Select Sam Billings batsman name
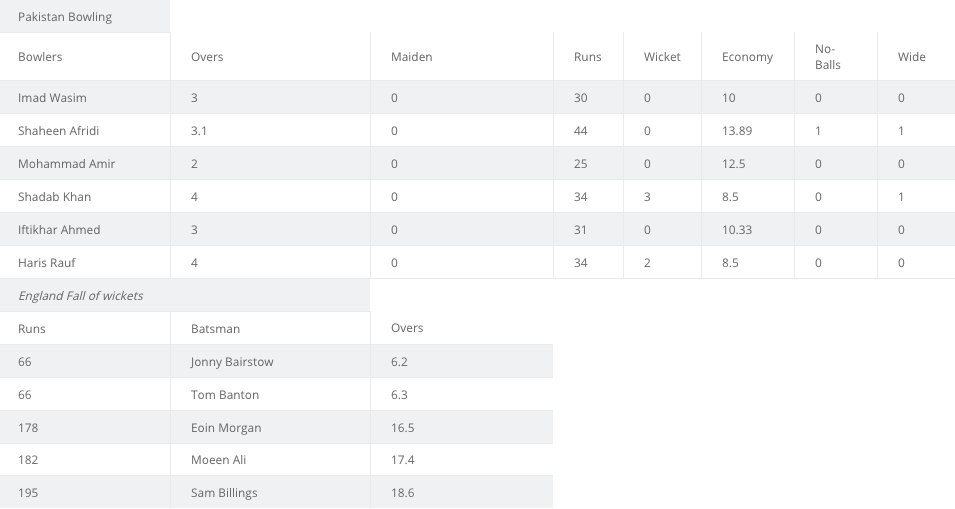Viewport: 955px width, 509px height. (x=224, y=493)
